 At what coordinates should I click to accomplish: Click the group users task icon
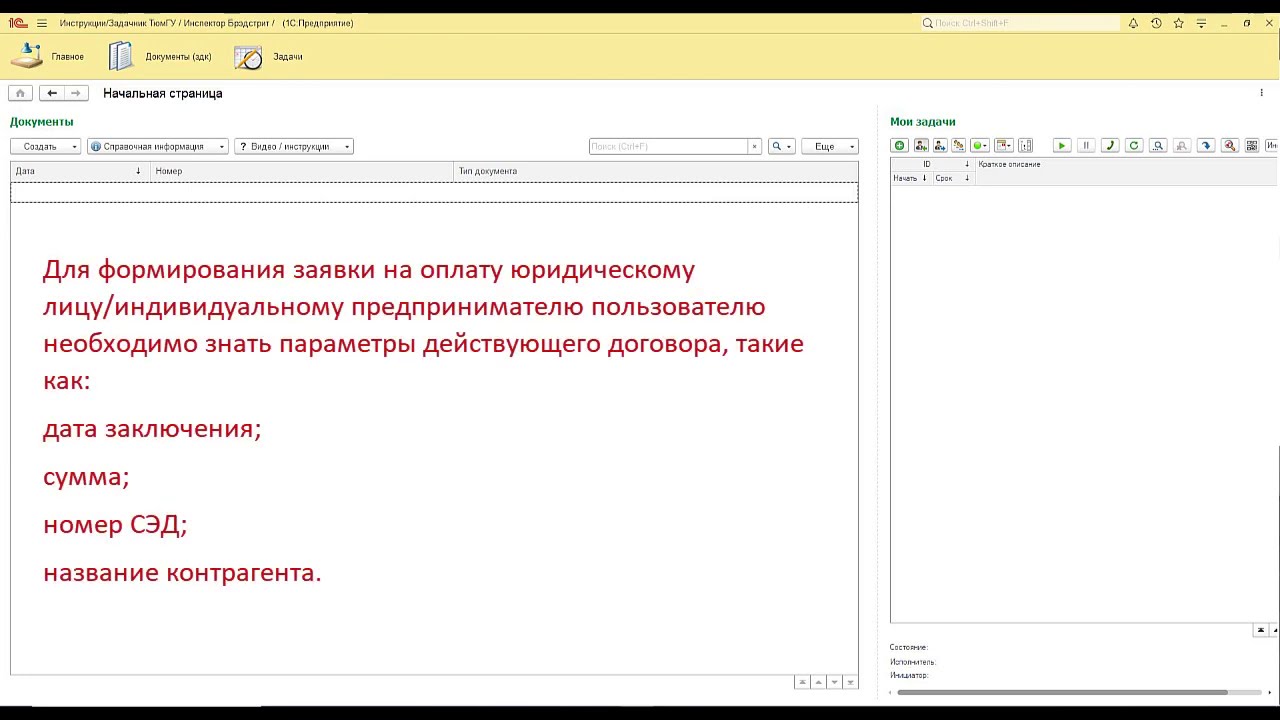coord(958,146)
